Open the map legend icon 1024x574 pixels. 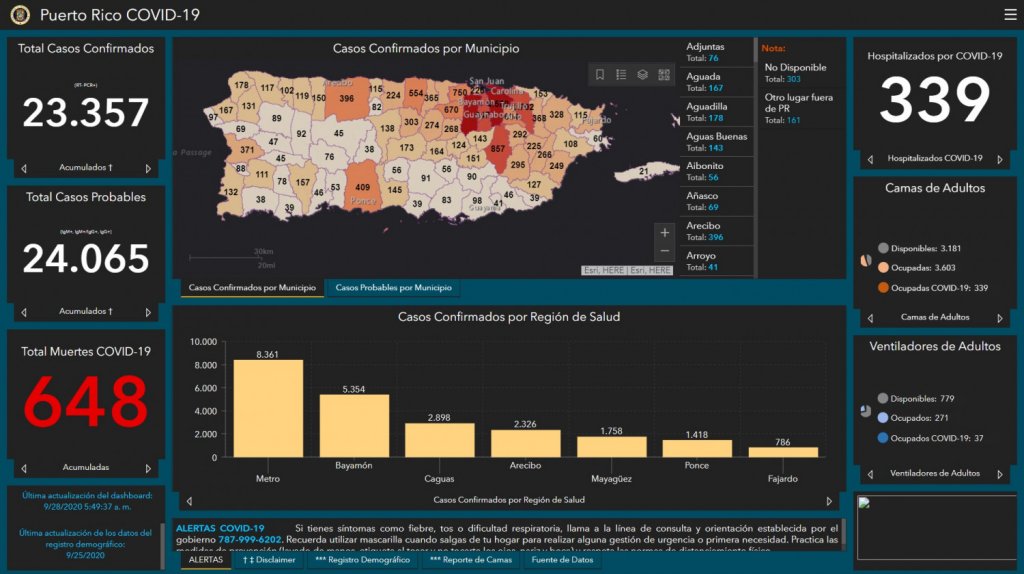coord(621,75)
